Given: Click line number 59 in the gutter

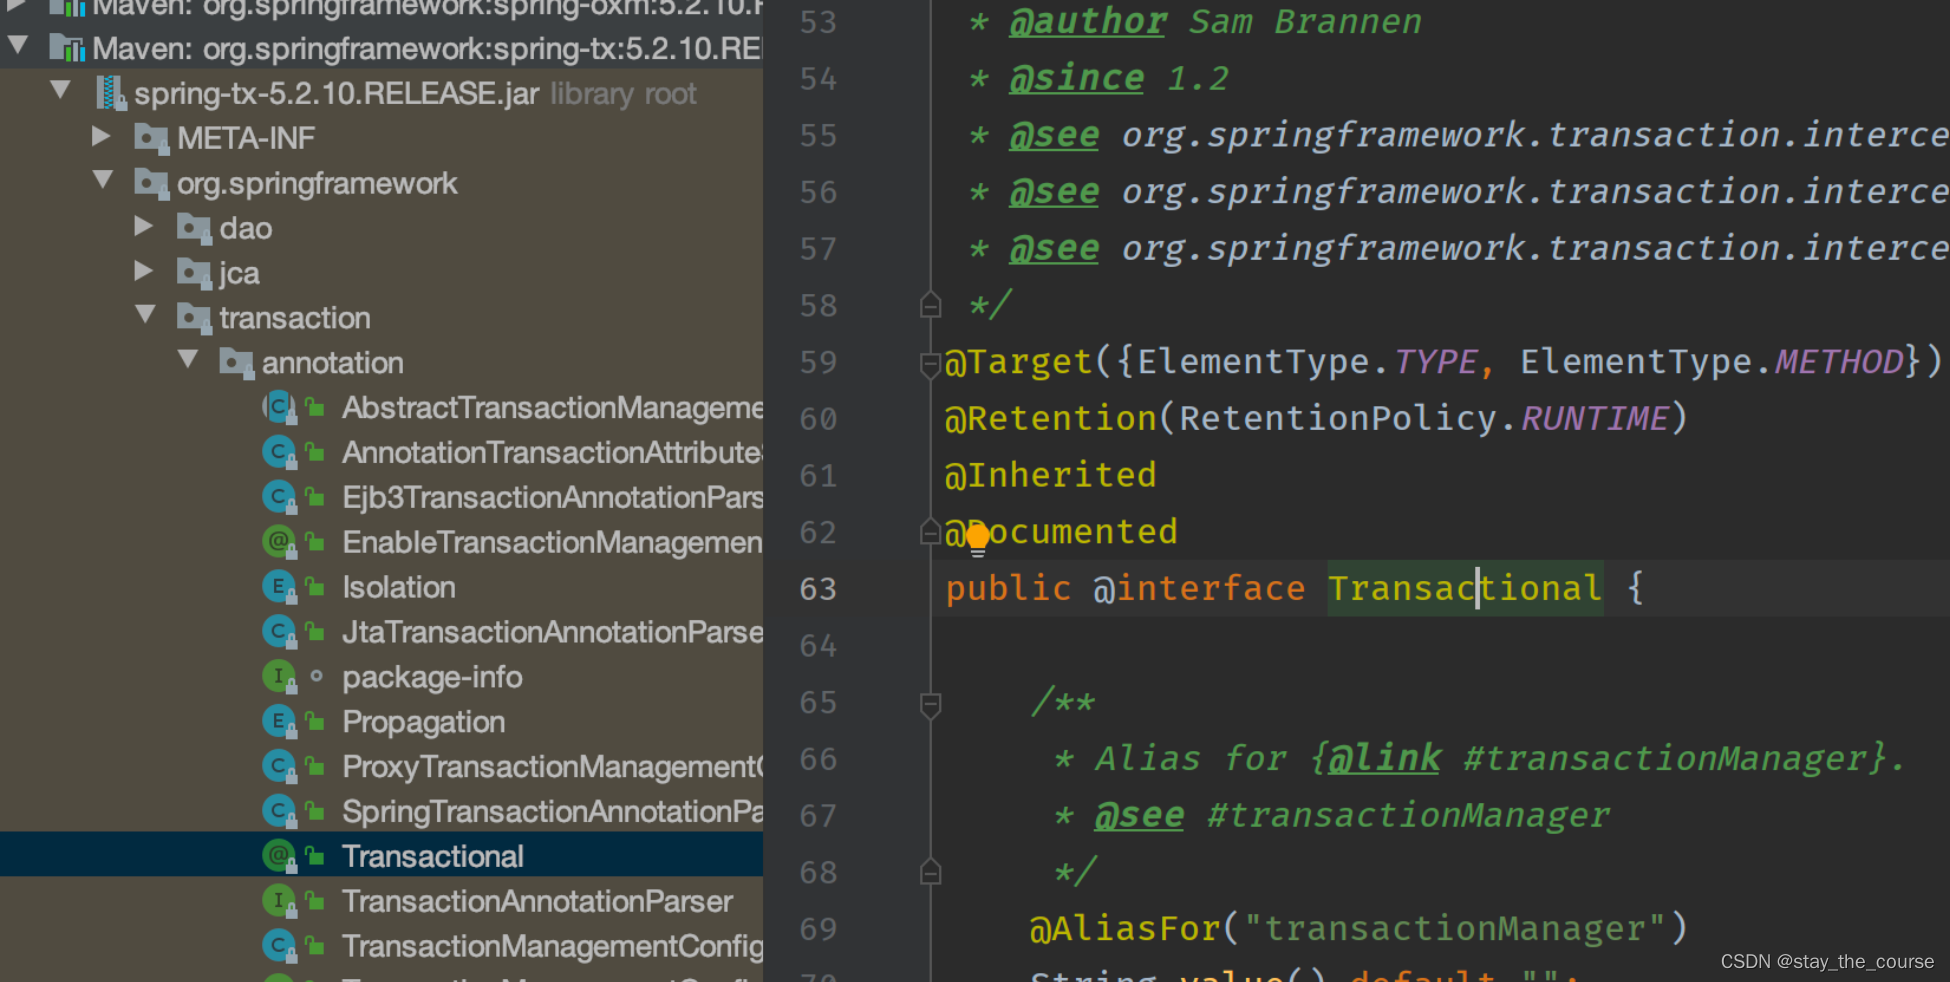Looking at the screenshot, I should point(818,362).
